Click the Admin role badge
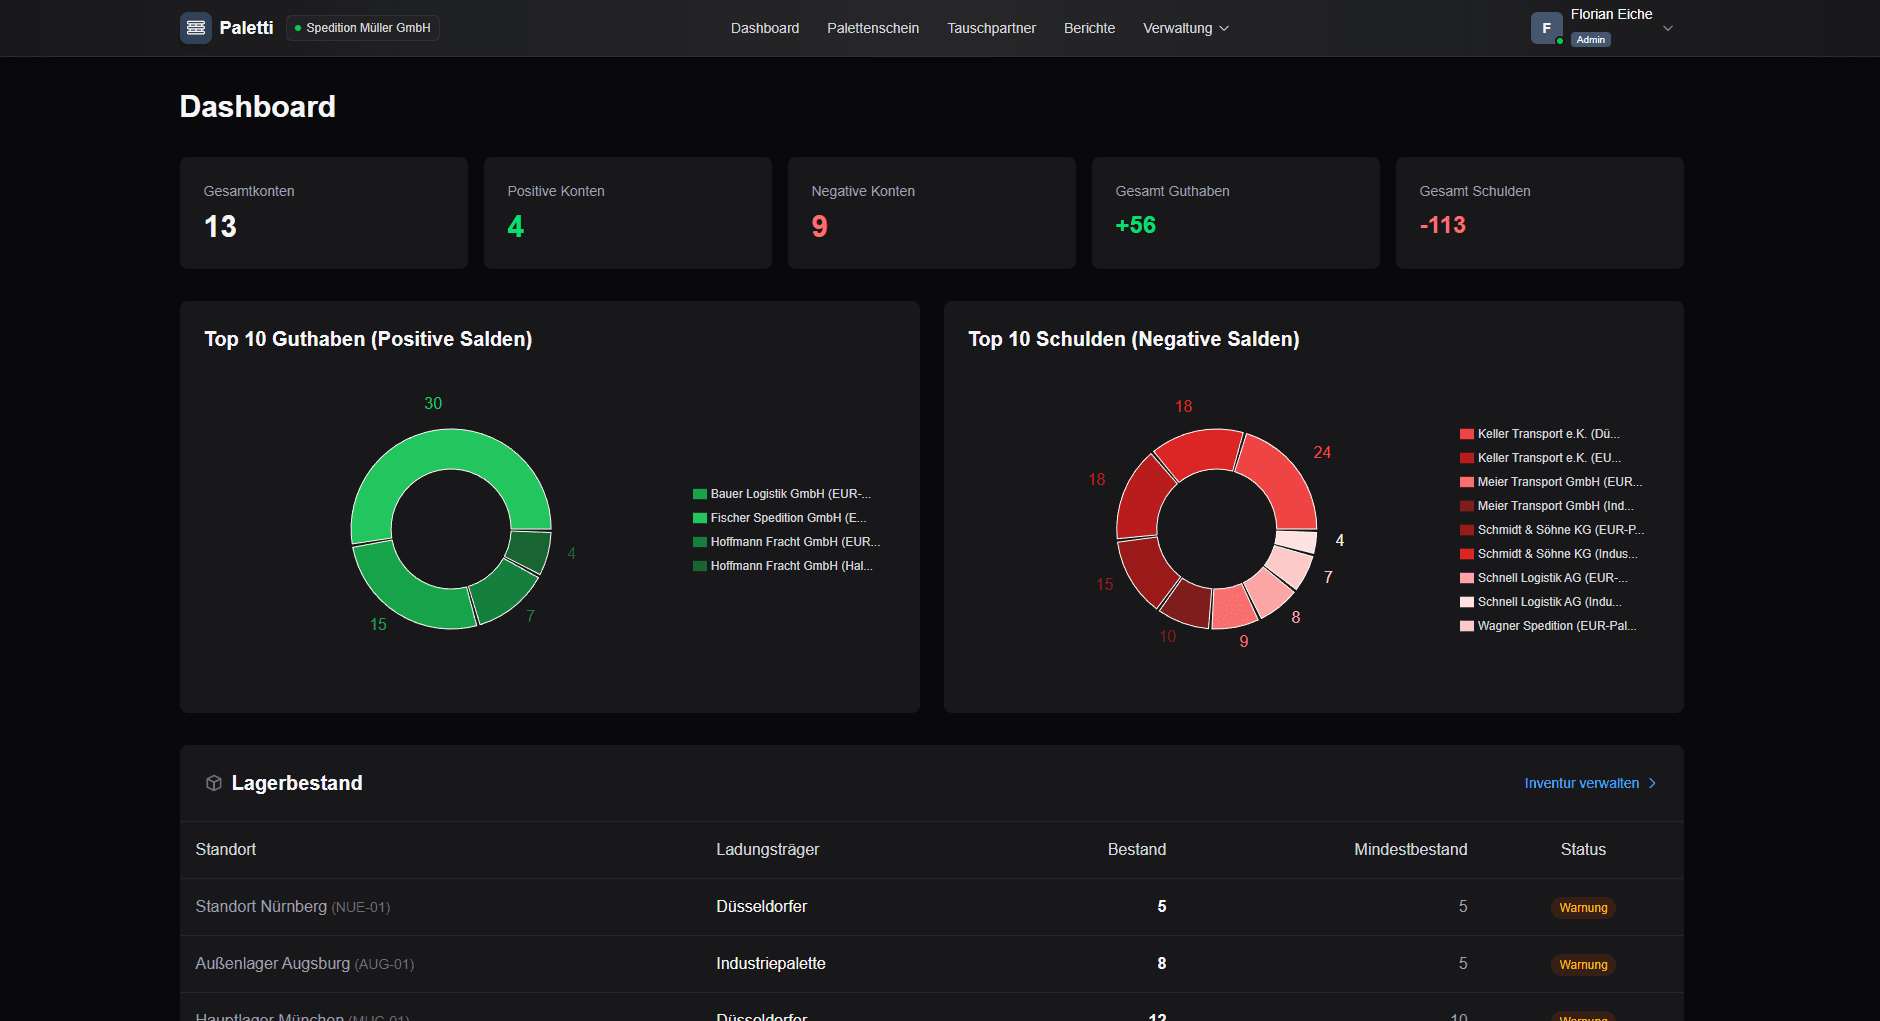 (x=1590, y=39)
